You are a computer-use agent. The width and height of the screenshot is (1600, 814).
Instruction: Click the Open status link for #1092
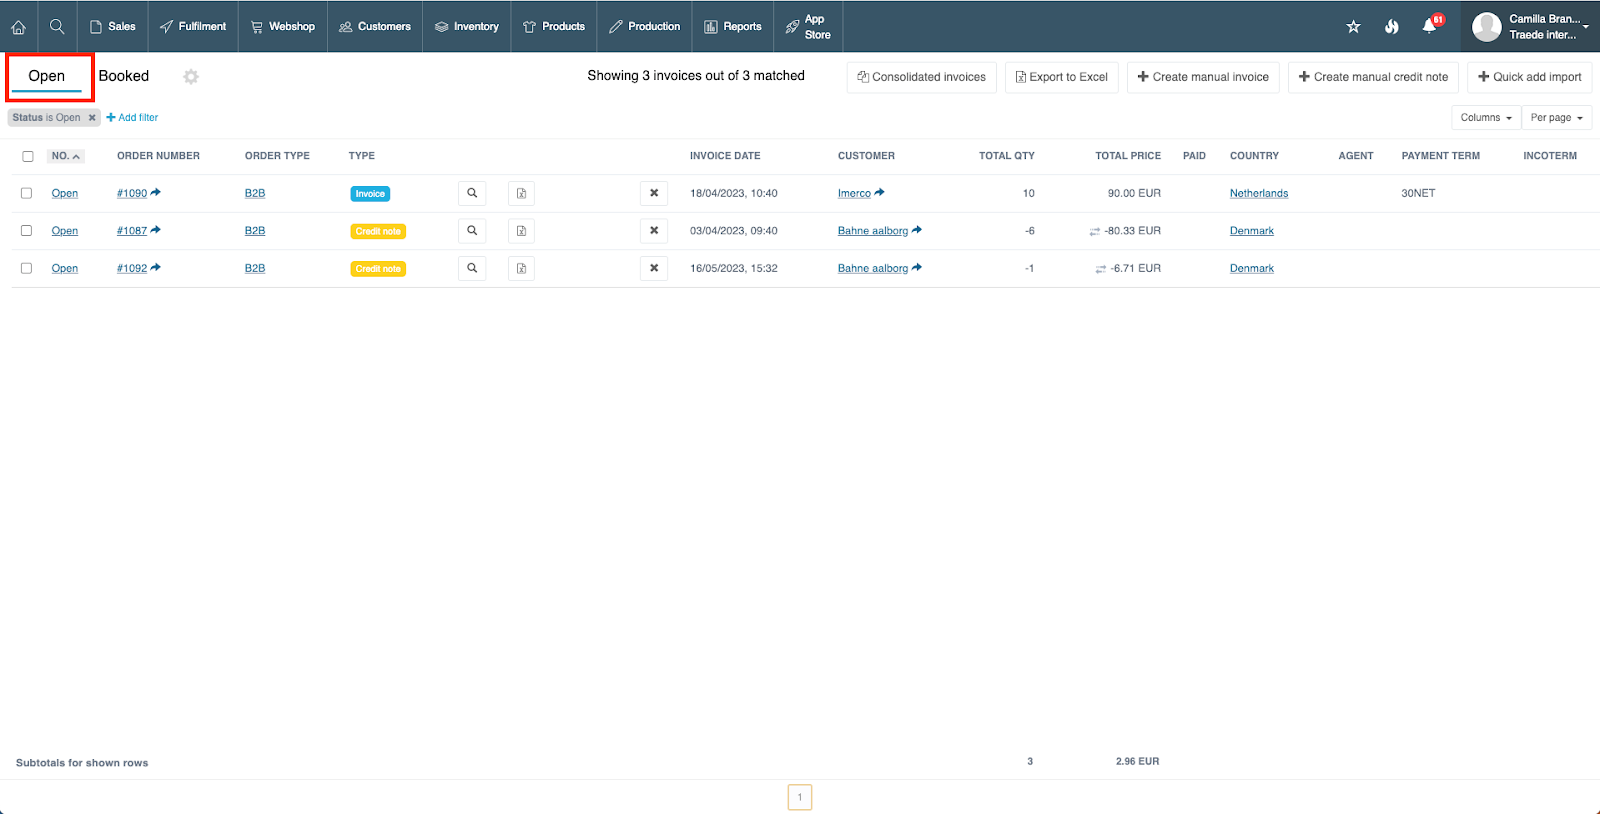click(65, 269)
